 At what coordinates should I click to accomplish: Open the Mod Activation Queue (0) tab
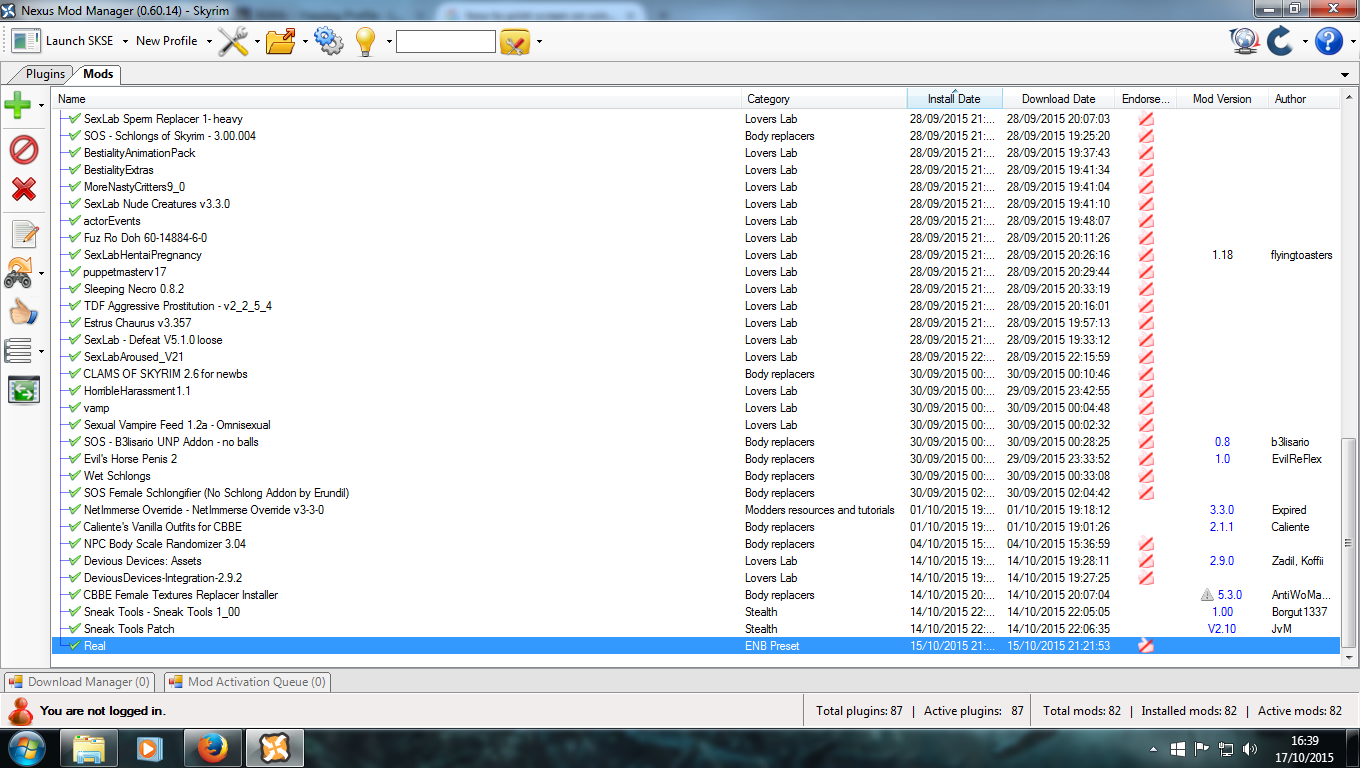click(x=247, y=682)
